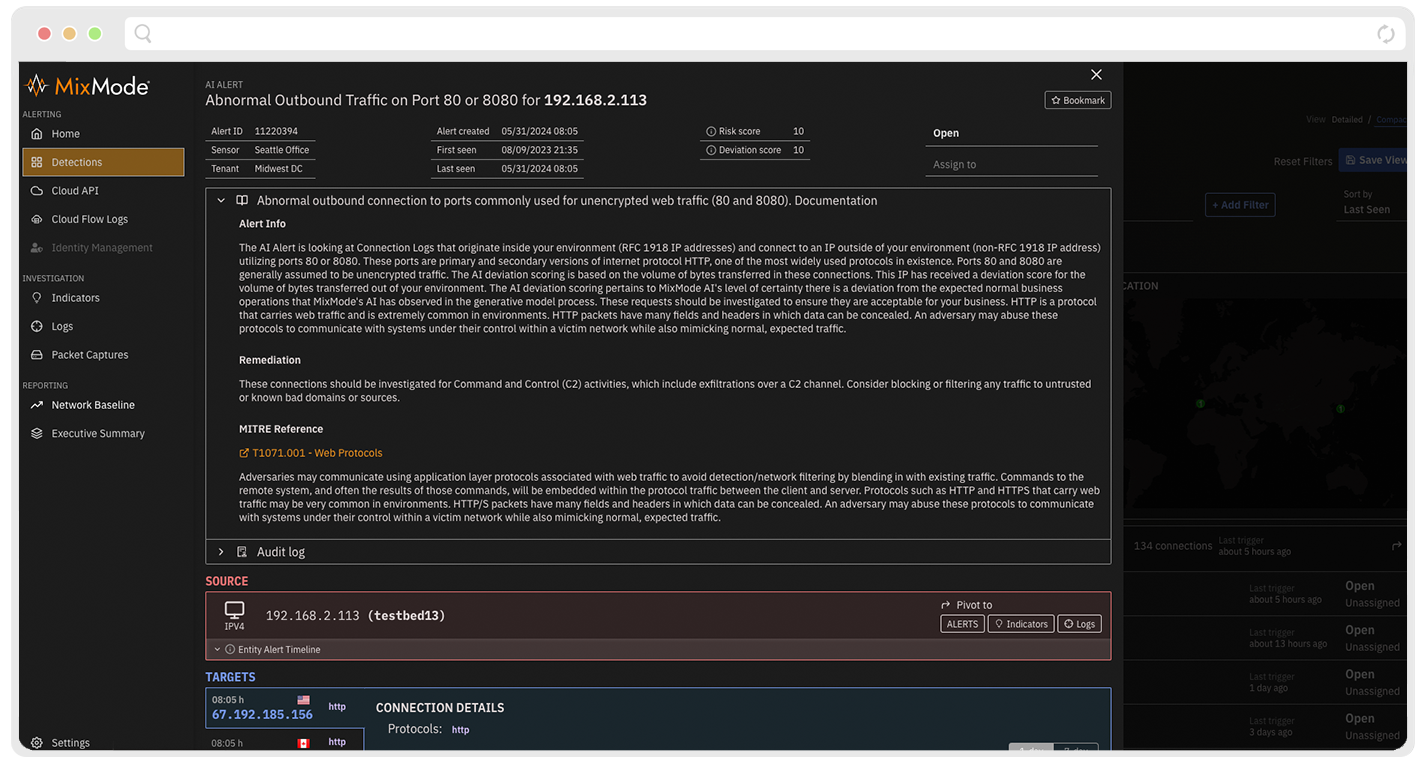Expand the Audit log section
The width and height of the screenshot is (1425, 764).
(x=221, y=552)
